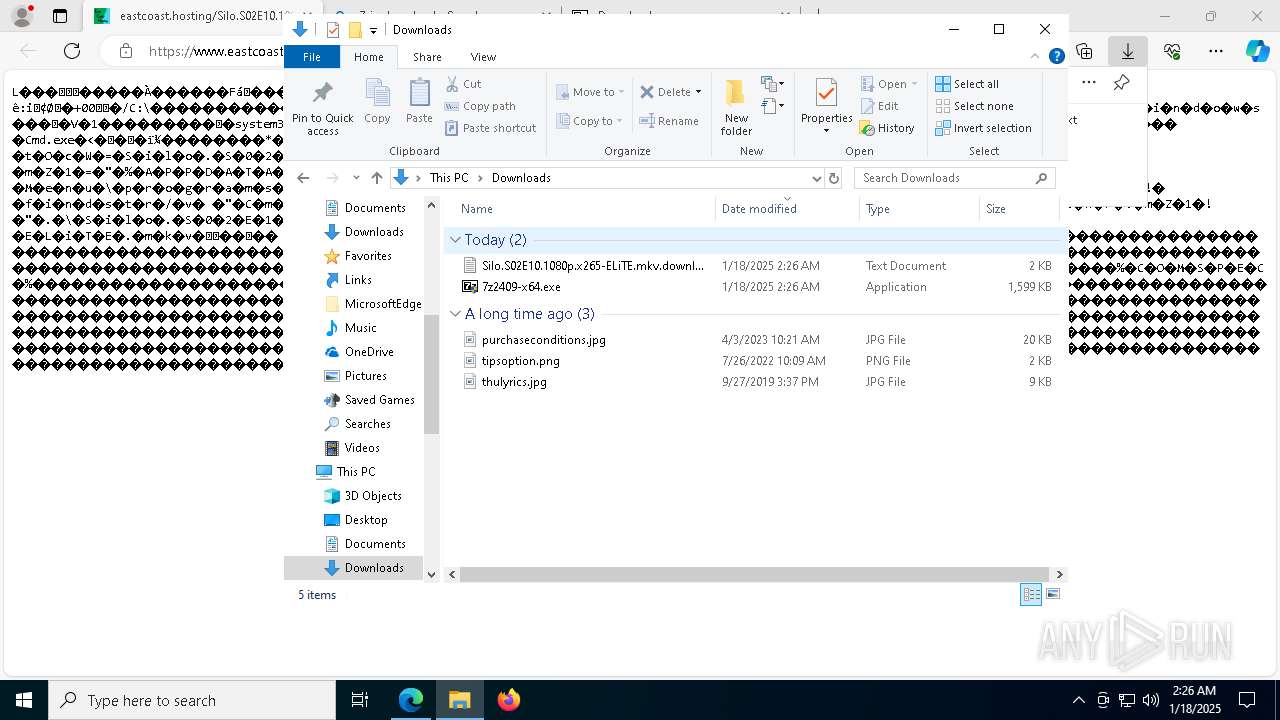Open the File ribbon tab

pyautogui.click(x=312, y=57)
